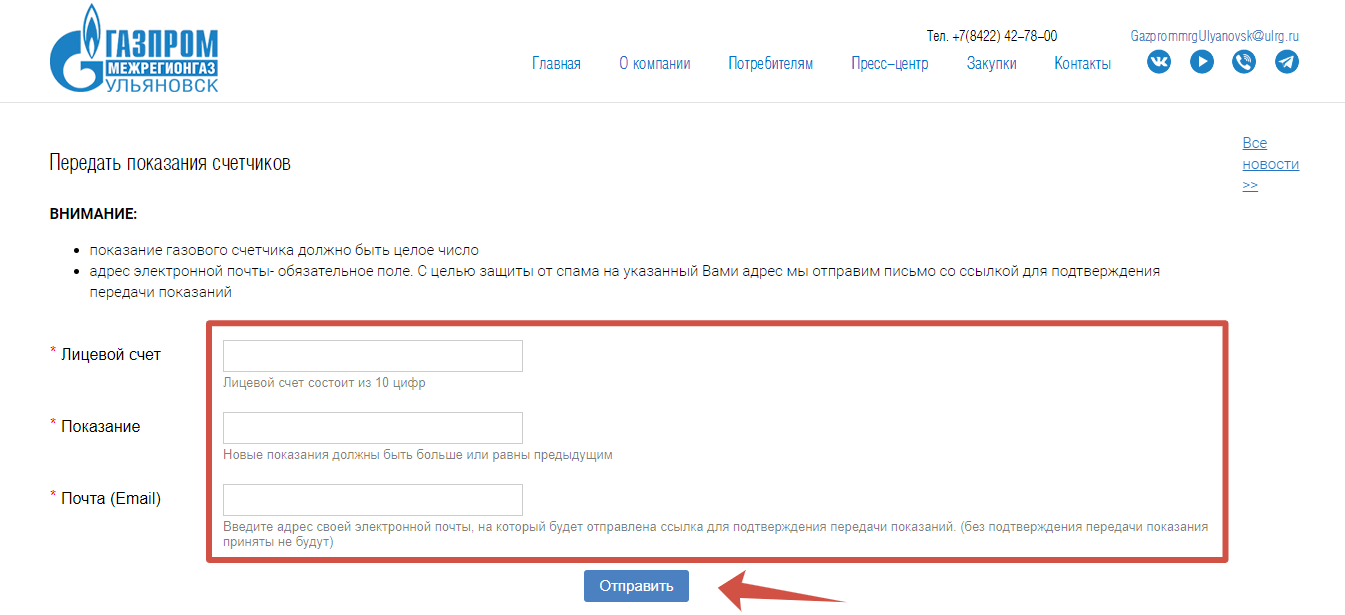This screenshot has width=1345, height=615.
Task: Open the Потребителям menu
Action: coord(770,63)
